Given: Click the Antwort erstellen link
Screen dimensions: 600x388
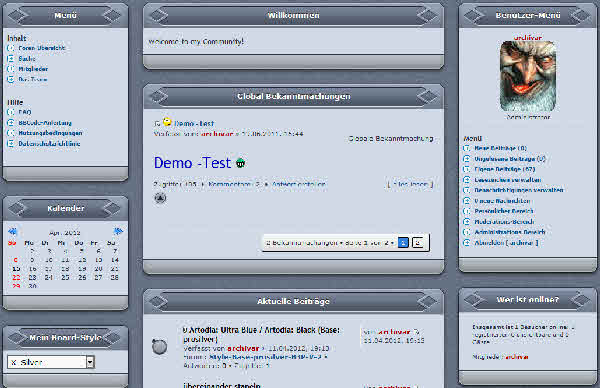Looking at the screenshot, I should [x=298, y=184].
